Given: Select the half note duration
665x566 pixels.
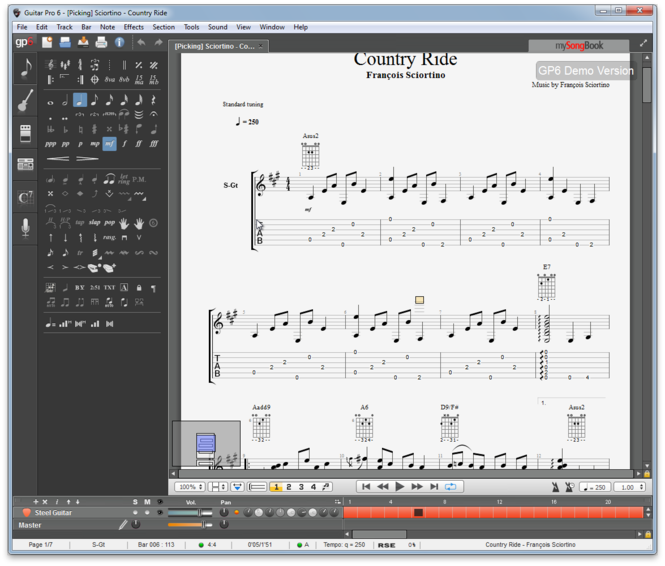Looking at the screenshot, I should (65, 101).
